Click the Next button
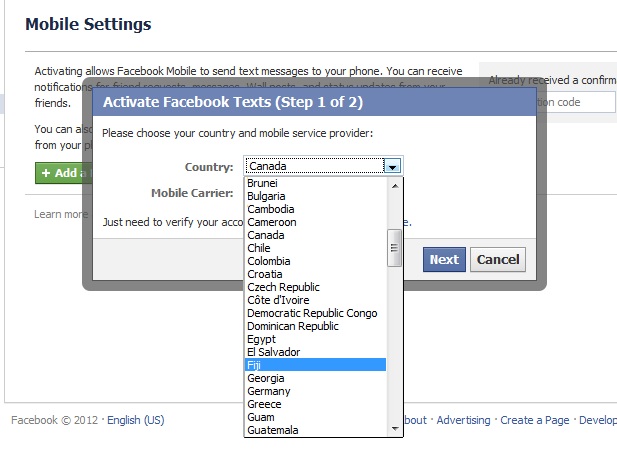The width and height of the screenshot is (617, 459). pos(444,260)
